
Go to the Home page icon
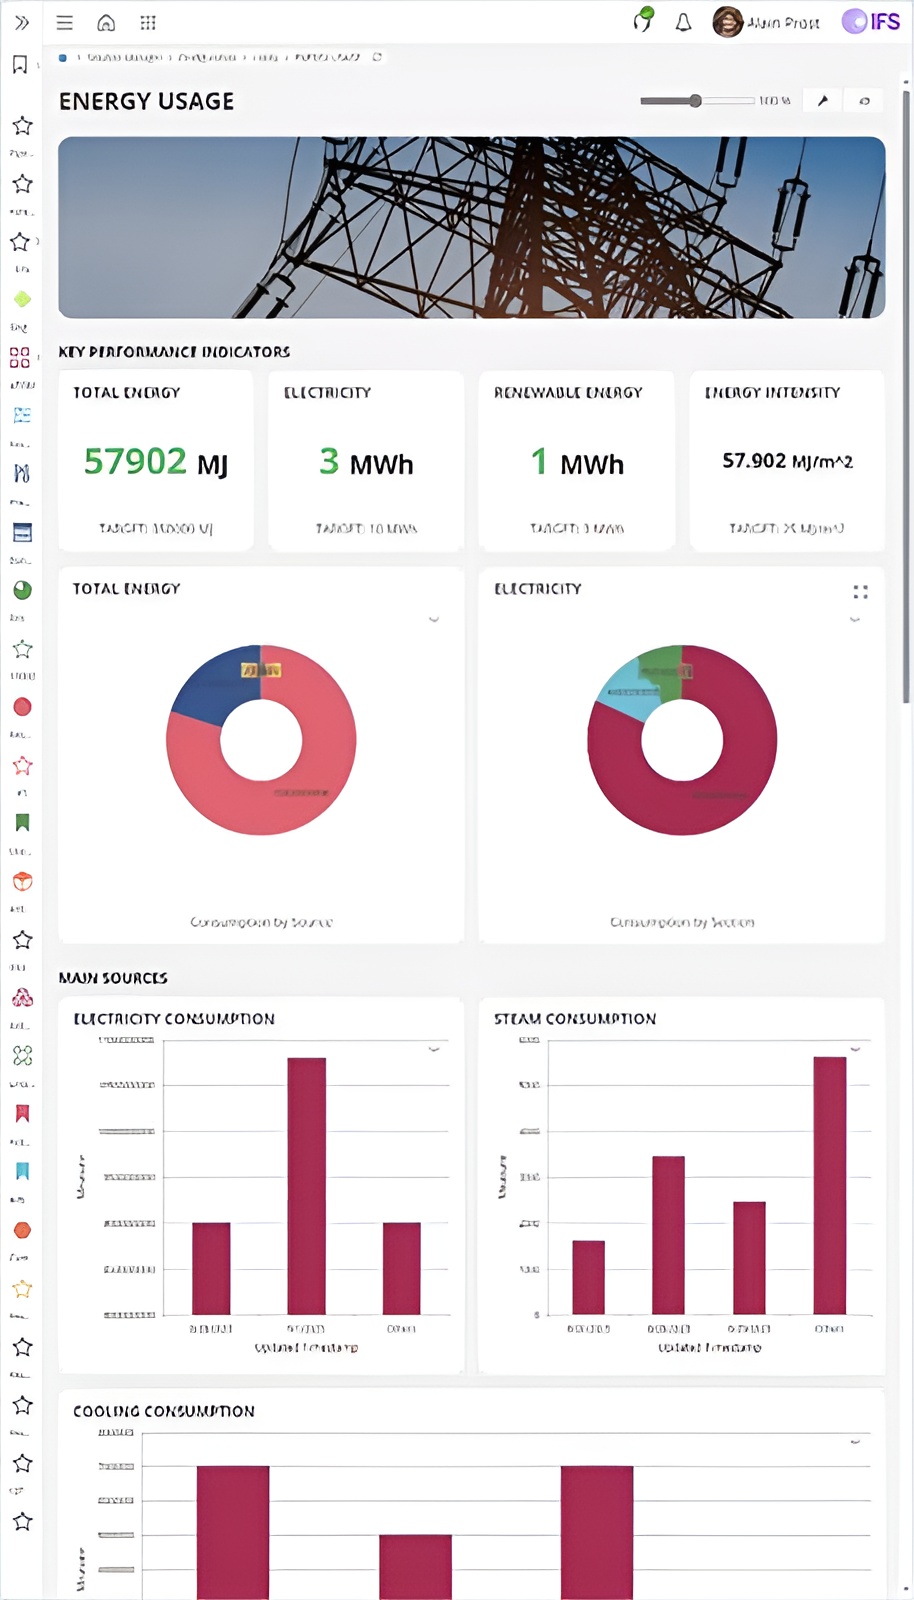(106, 23)
